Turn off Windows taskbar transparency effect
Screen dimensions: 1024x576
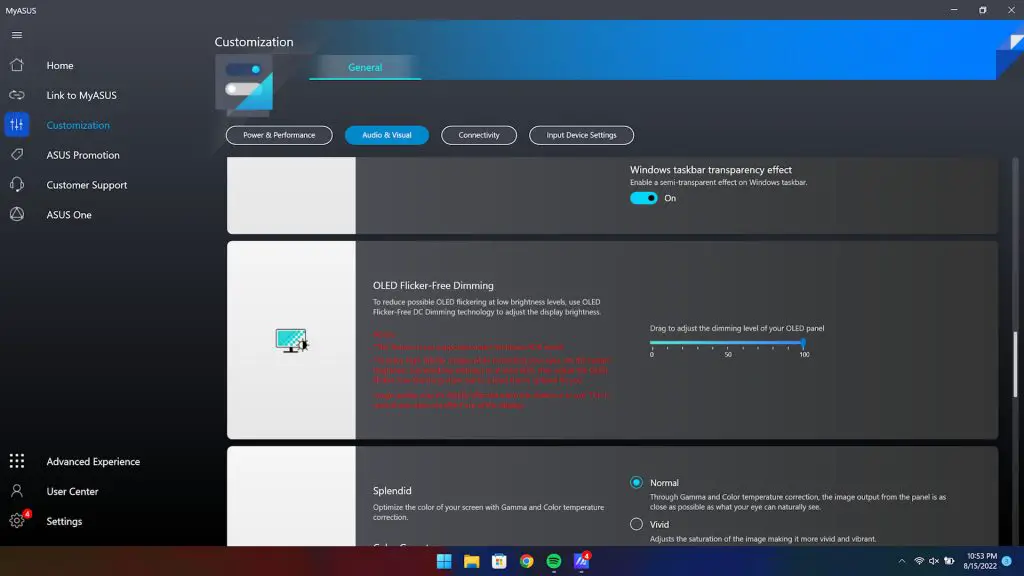pos(643,198)
